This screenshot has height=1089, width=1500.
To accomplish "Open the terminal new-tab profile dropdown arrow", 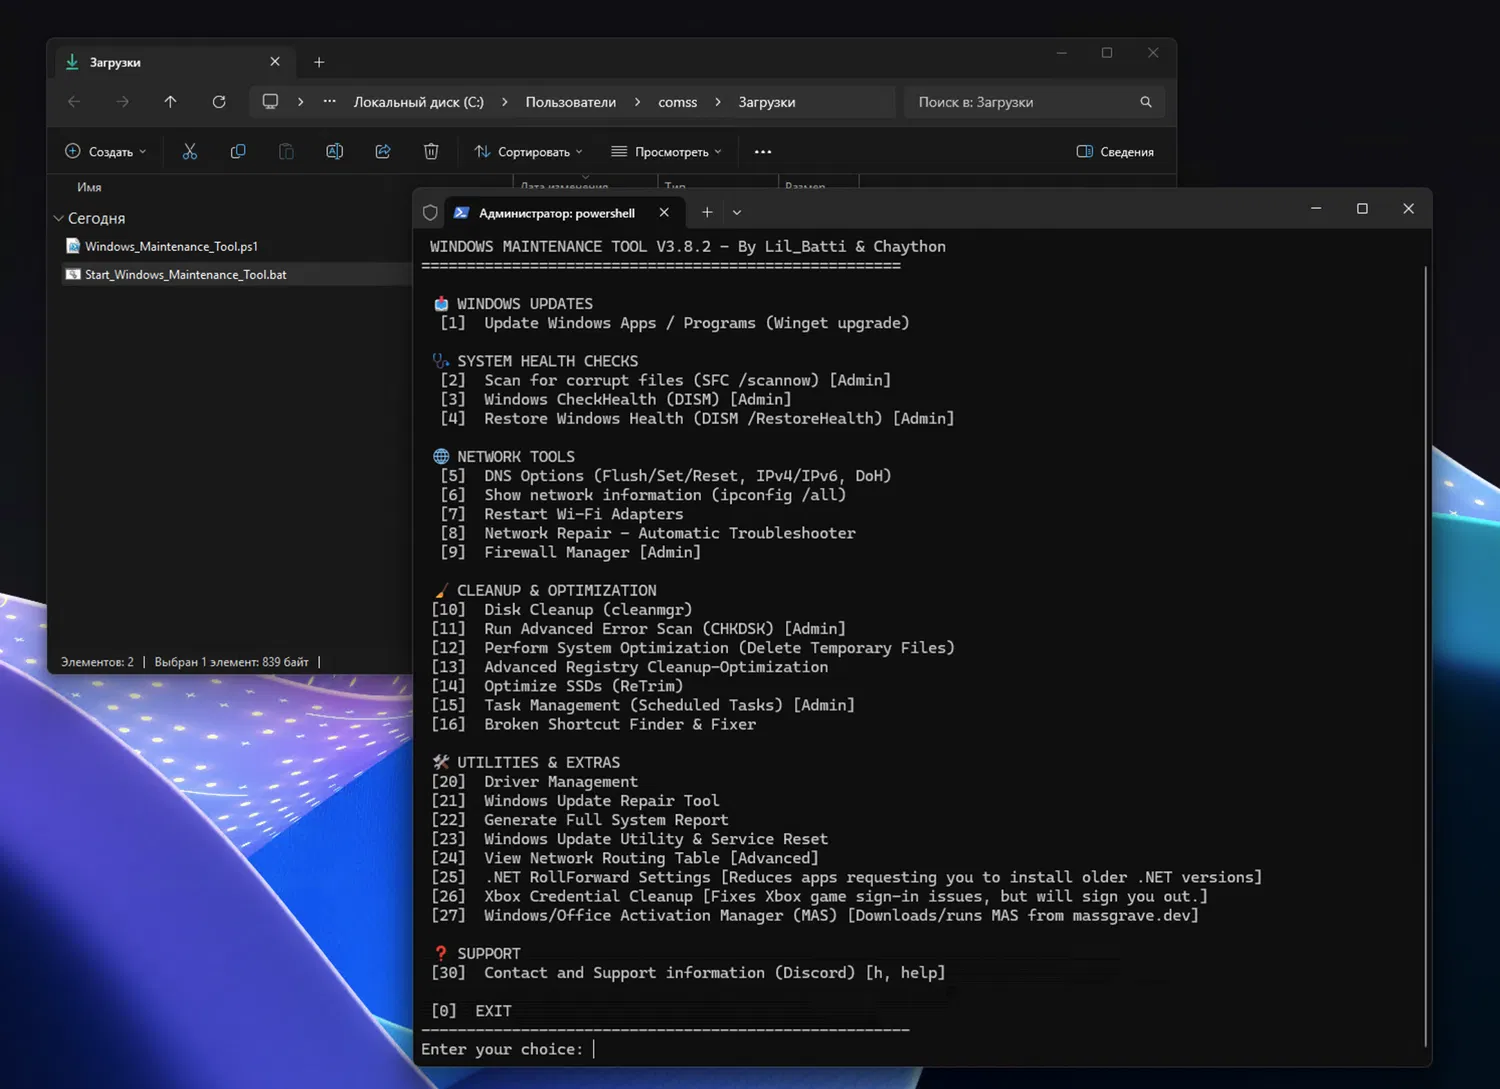I will [x=737, y=212].
